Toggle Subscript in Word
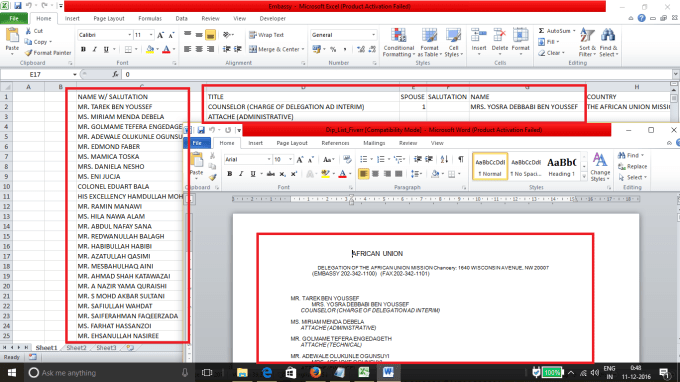This screenshot has width=680, height=382. point(282,174)
